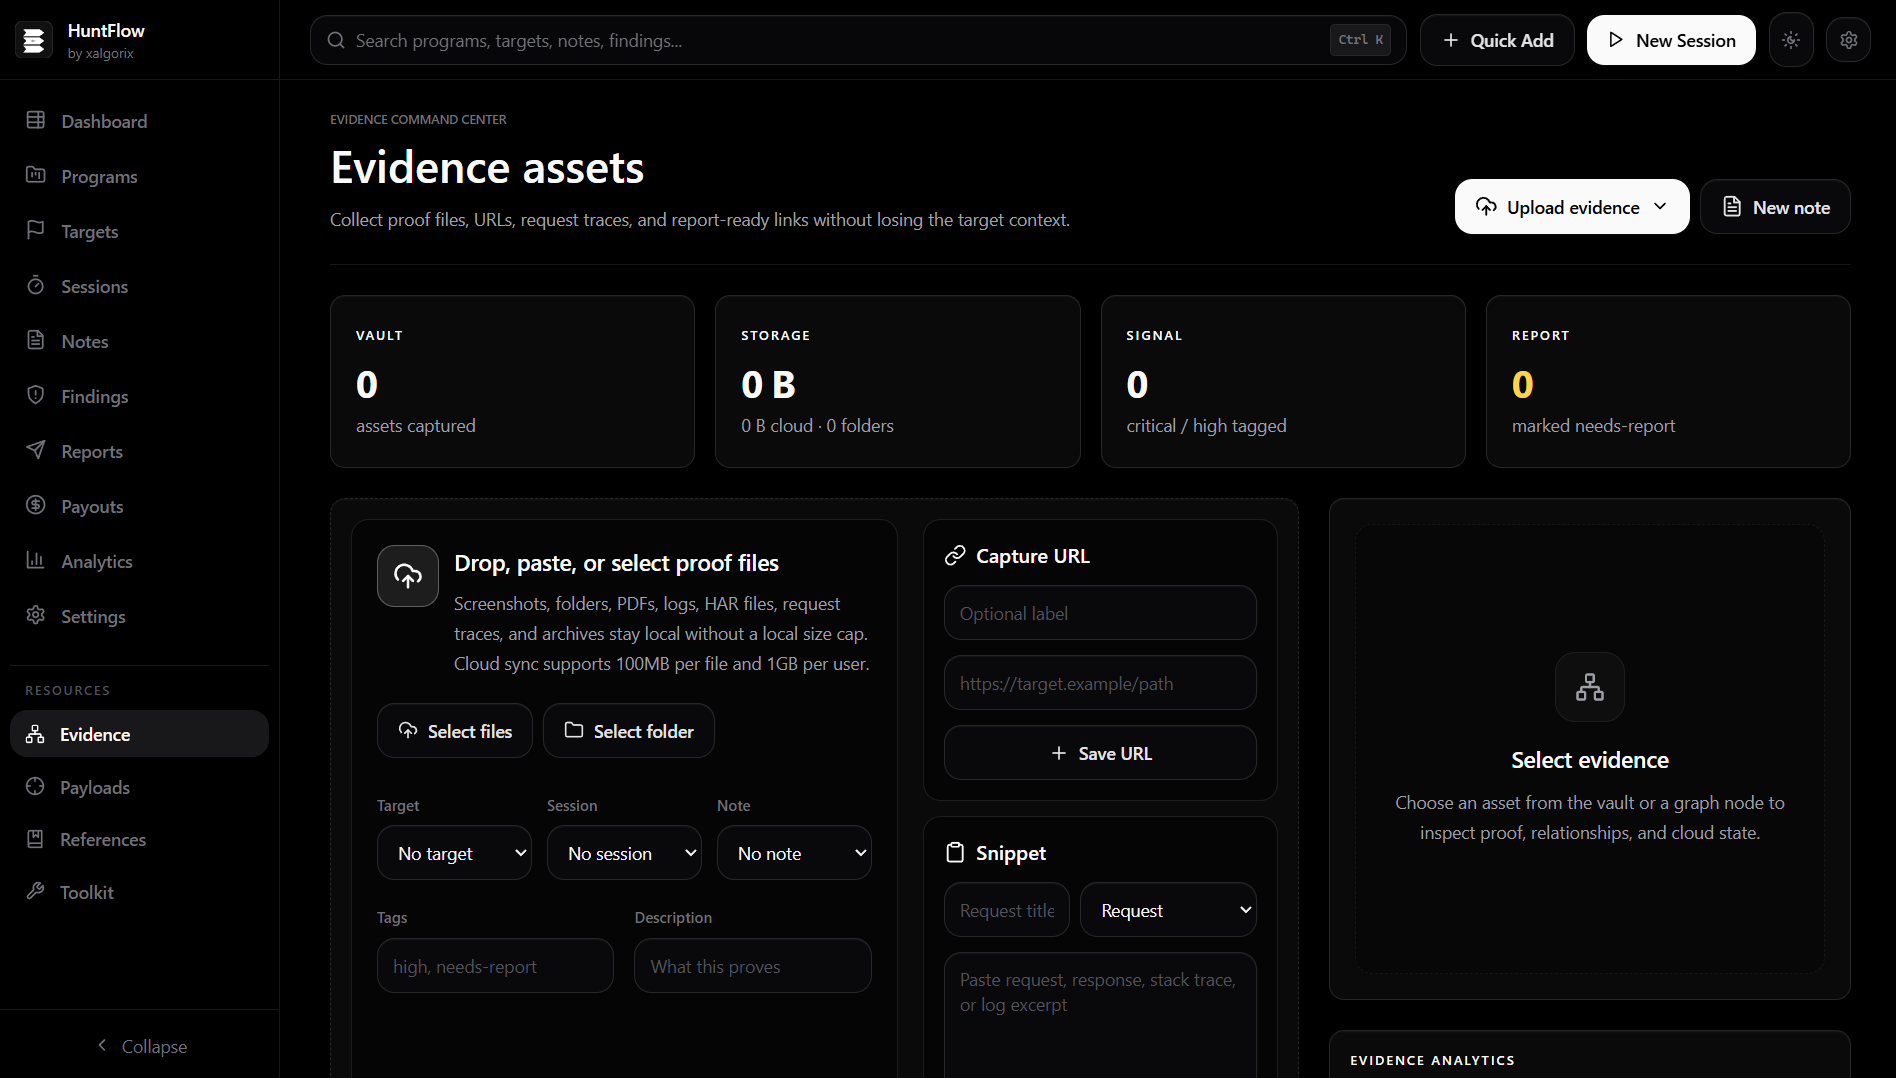The image size is (1896, 1078).
Task: Open the Session dropdown showing No session
Action: coord(624,853)
